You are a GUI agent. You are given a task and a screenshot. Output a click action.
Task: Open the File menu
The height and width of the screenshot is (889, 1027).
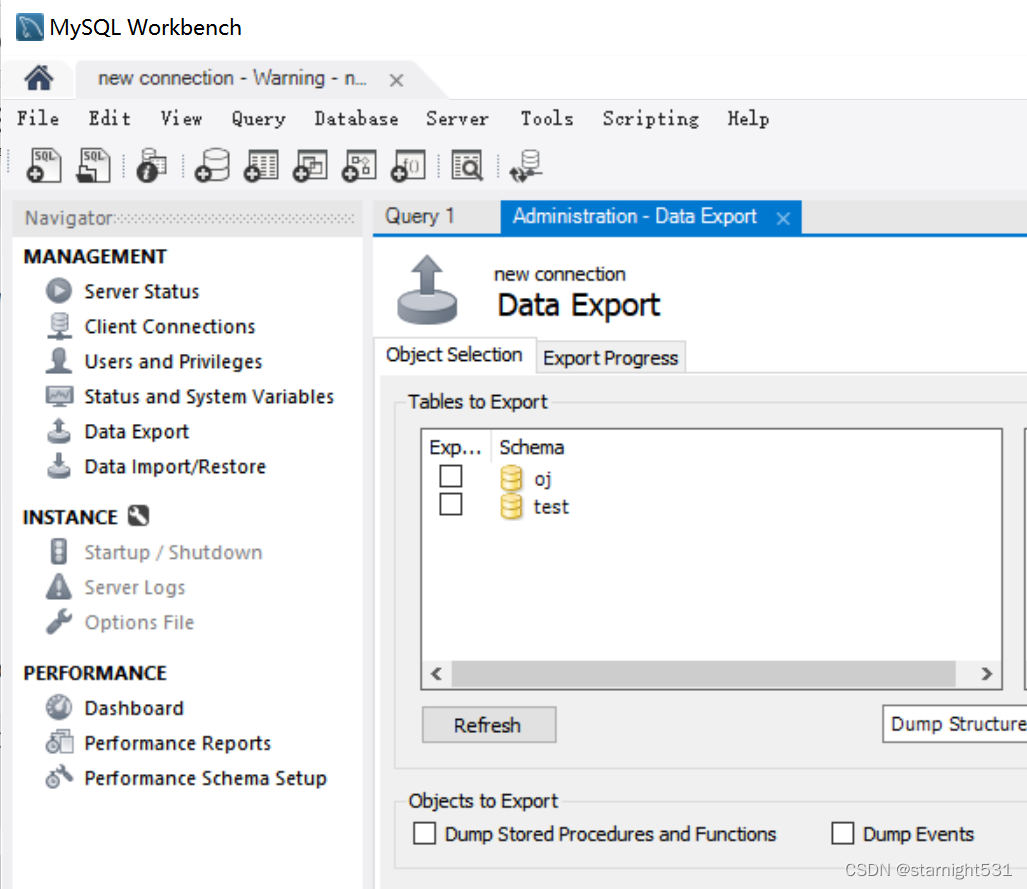pyautogui.click(x=38, y=119)
